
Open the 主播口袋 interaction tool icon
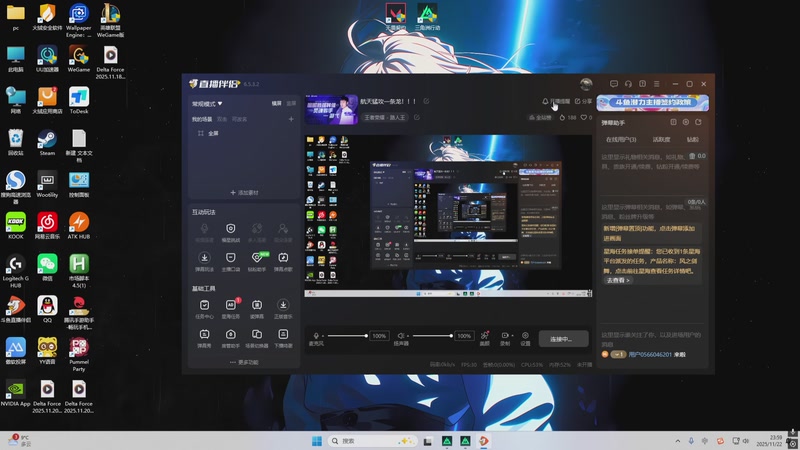click(231, 261)
